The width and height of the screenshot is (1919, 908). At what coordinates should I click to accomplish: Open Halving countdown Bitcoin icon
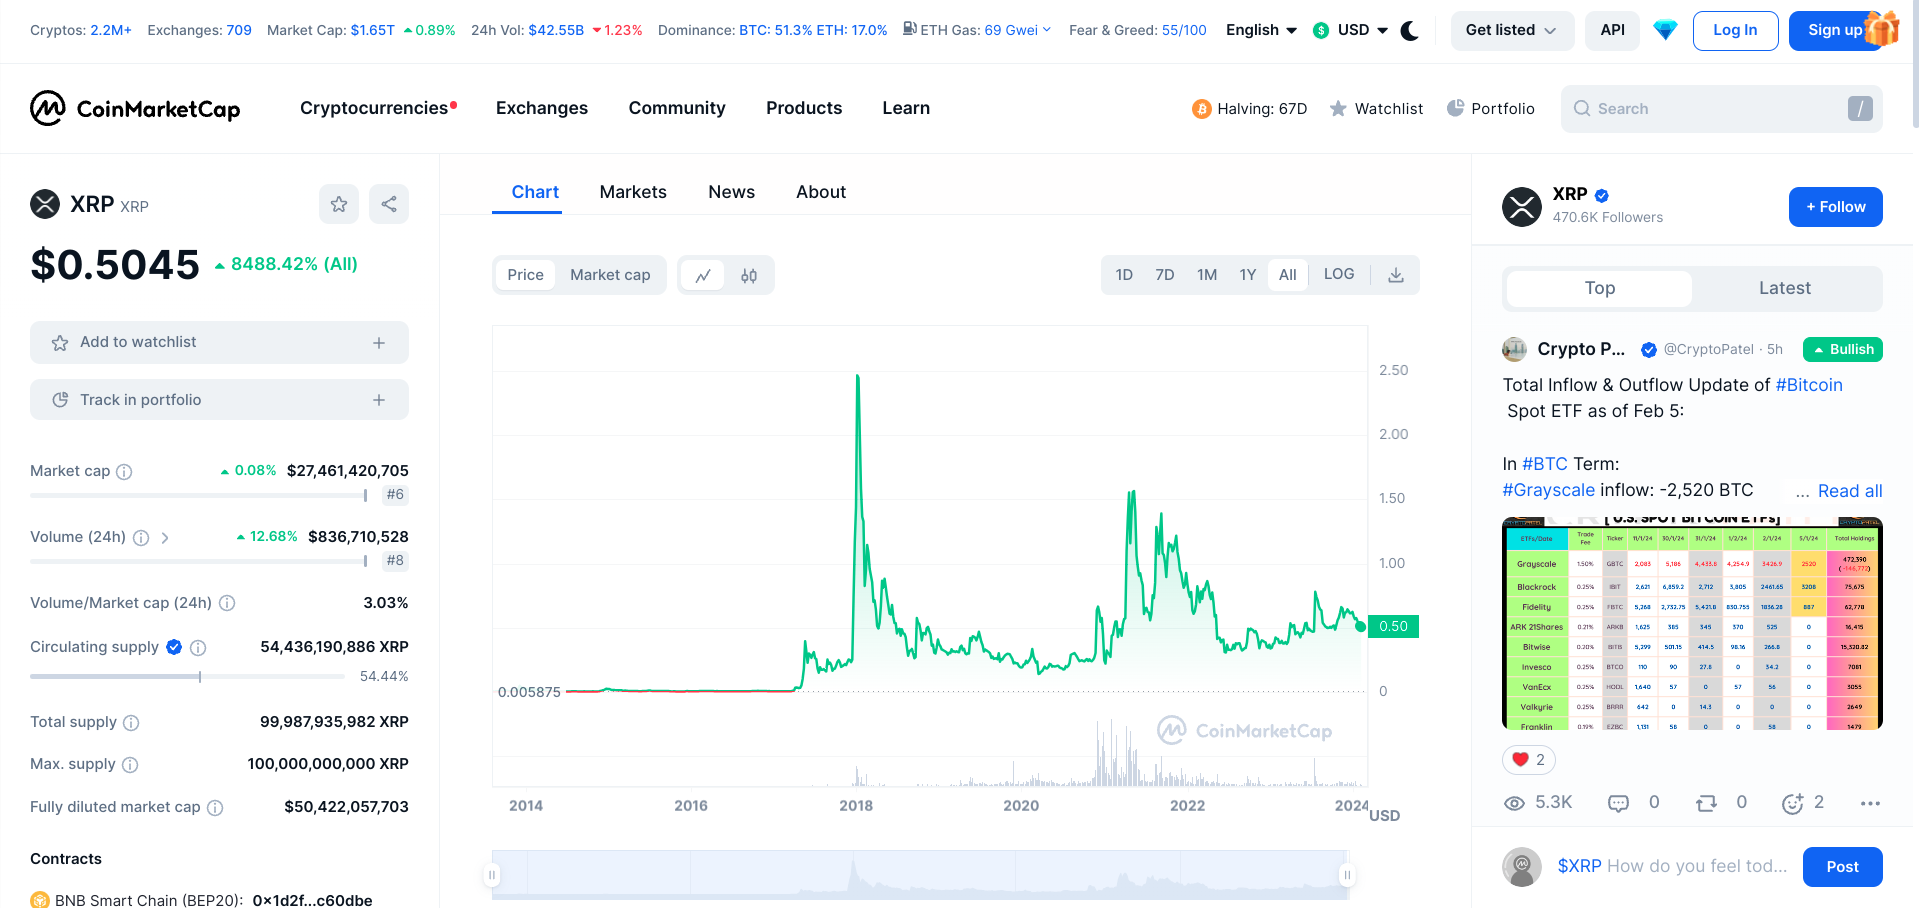pos(1201,109)
